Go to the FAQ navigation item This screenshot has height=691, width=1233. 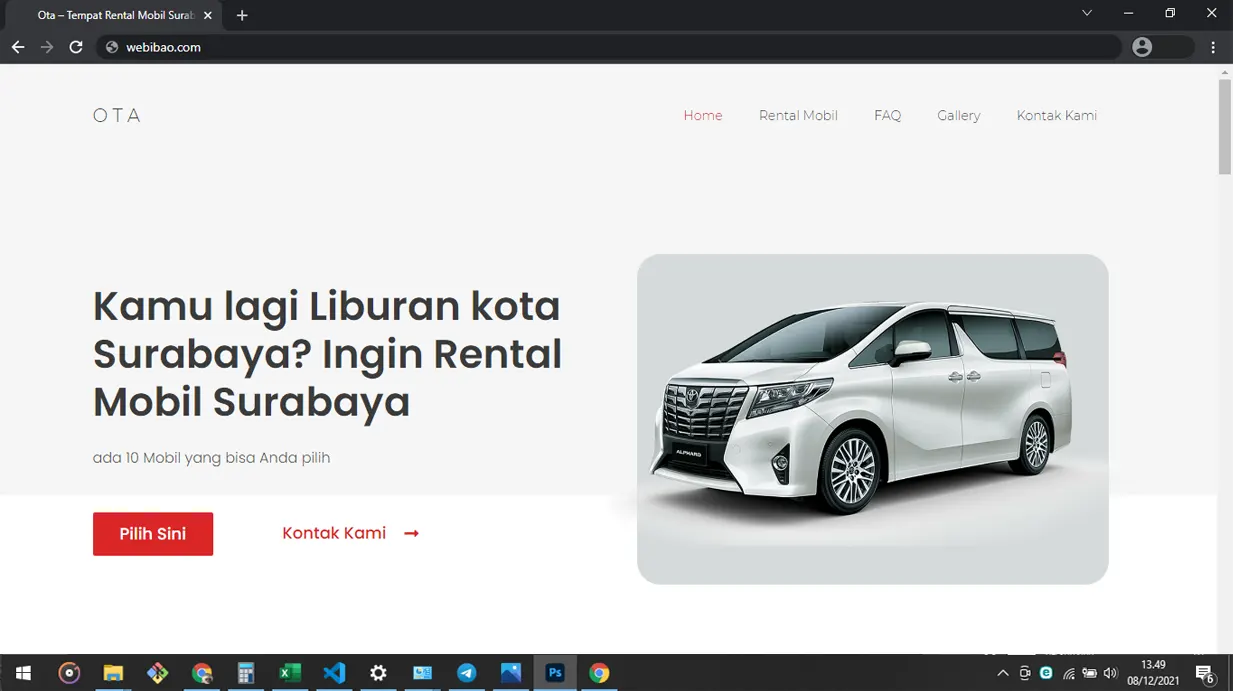887,116
